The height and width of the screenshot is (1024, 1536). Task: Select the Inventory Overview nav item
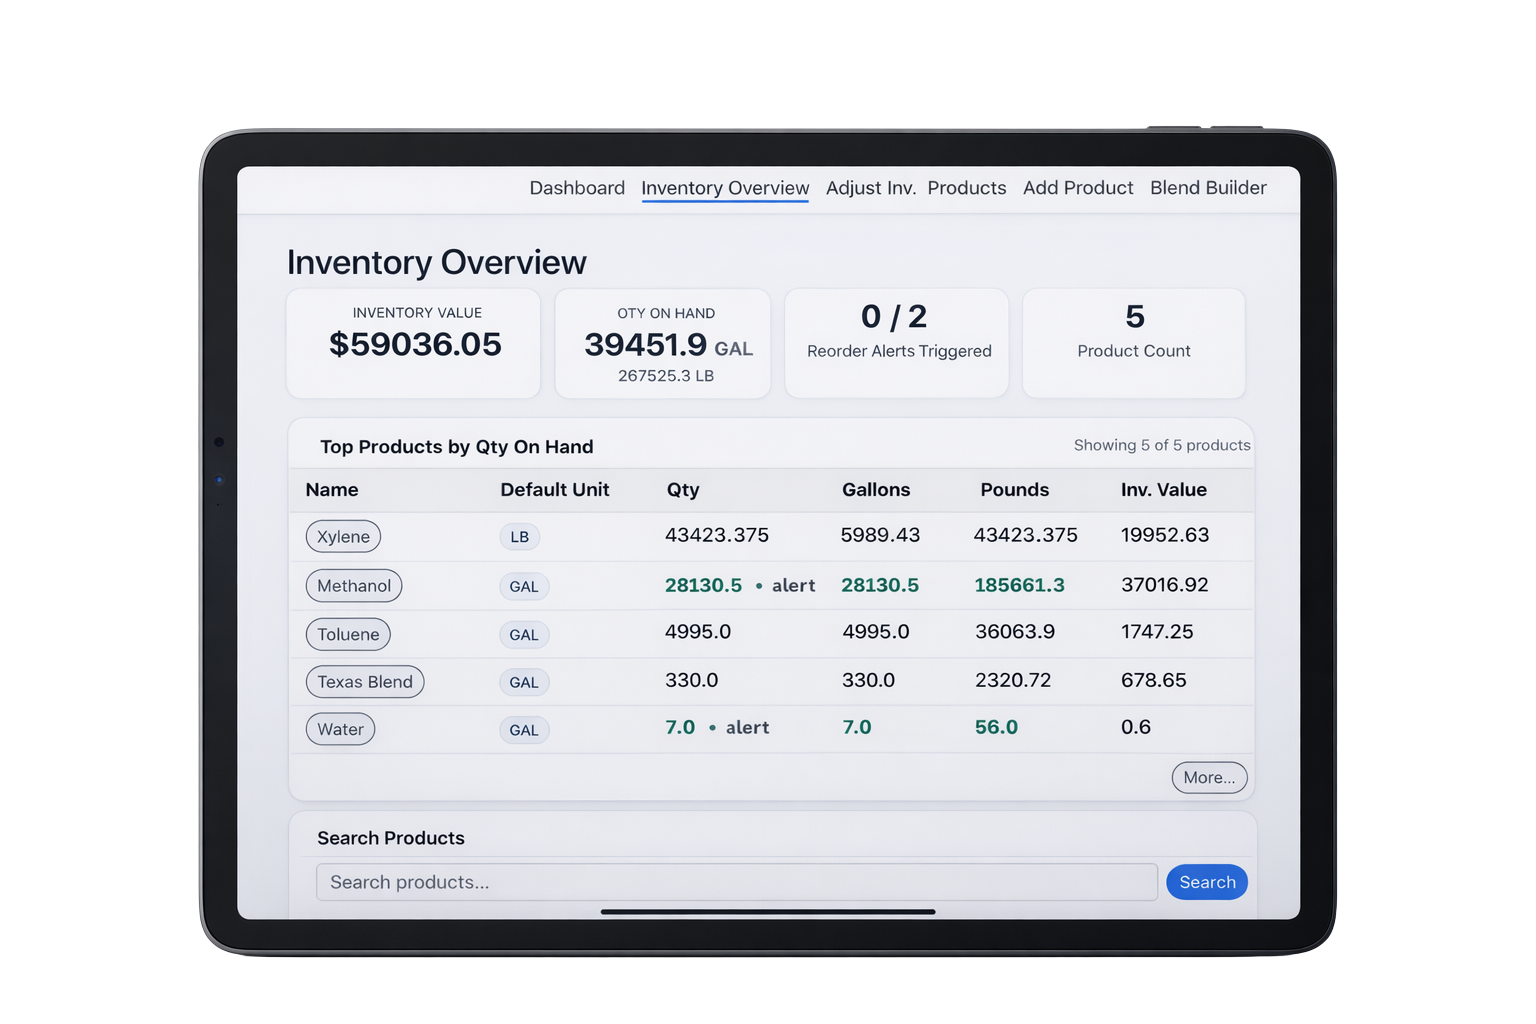click(724, 188)
